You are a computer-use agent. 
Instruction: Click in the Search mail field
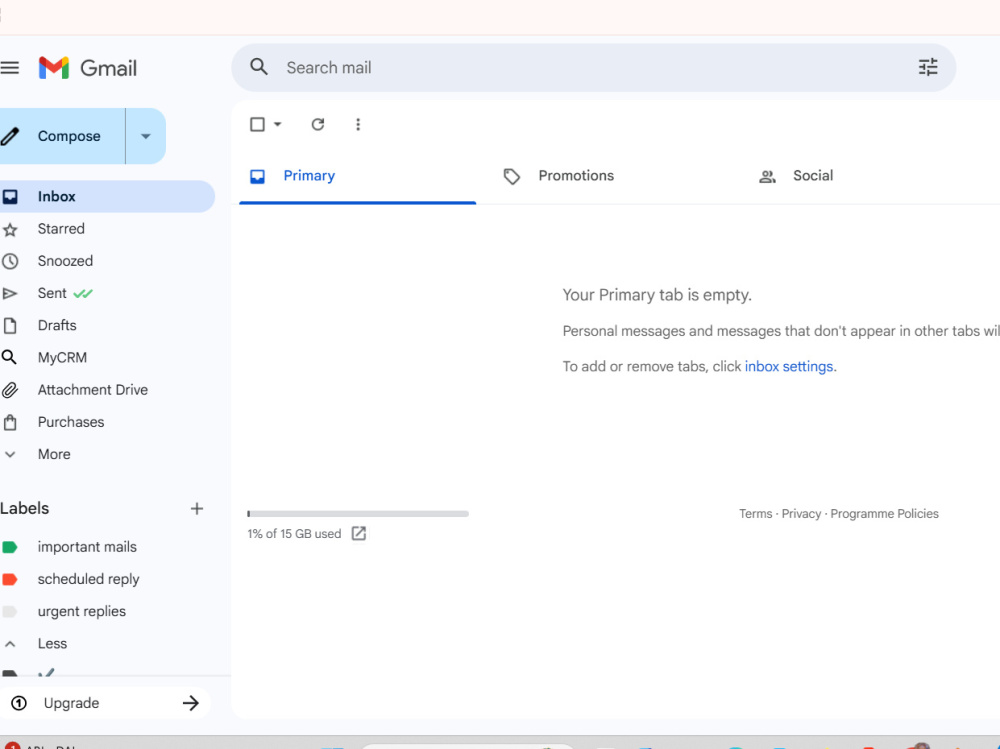click(x=593, y=68)
